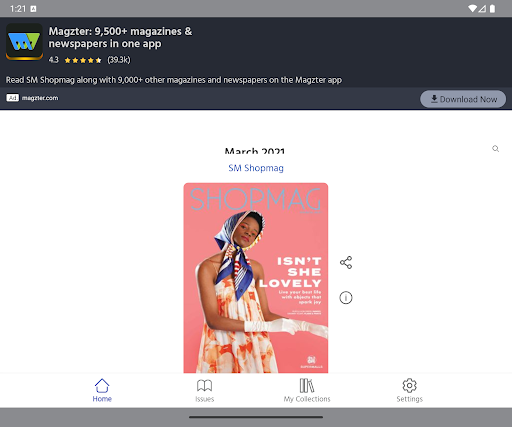Tap the search magnifier icon
The height and width of the screenshot is (427, 512).
click(x=496, y=149)
